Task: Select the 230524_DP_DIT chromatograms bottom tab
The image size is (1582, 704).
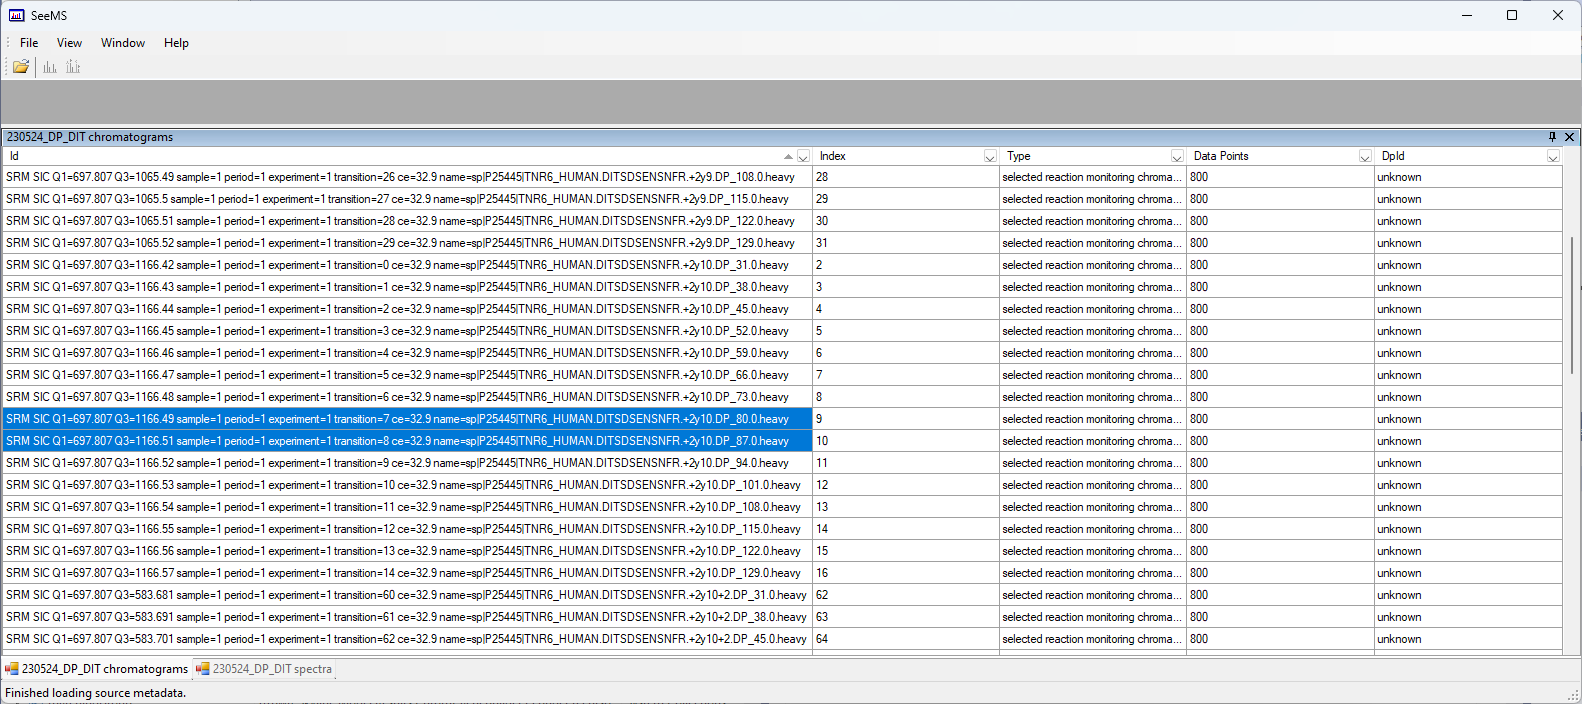Action: 104,669
